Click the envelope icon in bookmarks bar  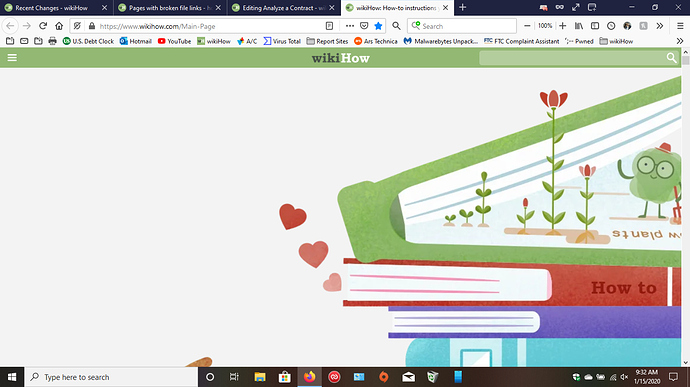point(24,41)
